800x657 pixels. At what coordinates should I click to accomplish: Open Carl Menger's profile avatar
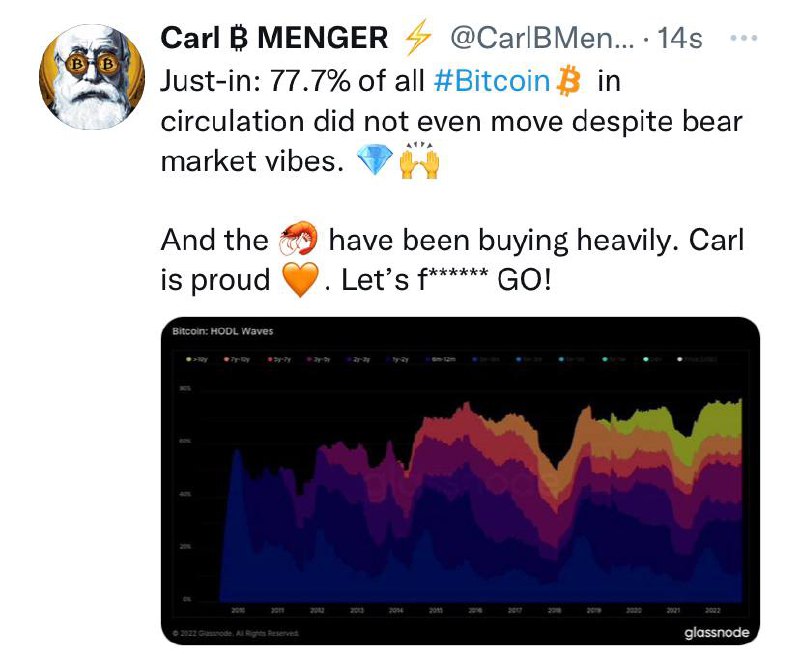click(x=92, y=76)
